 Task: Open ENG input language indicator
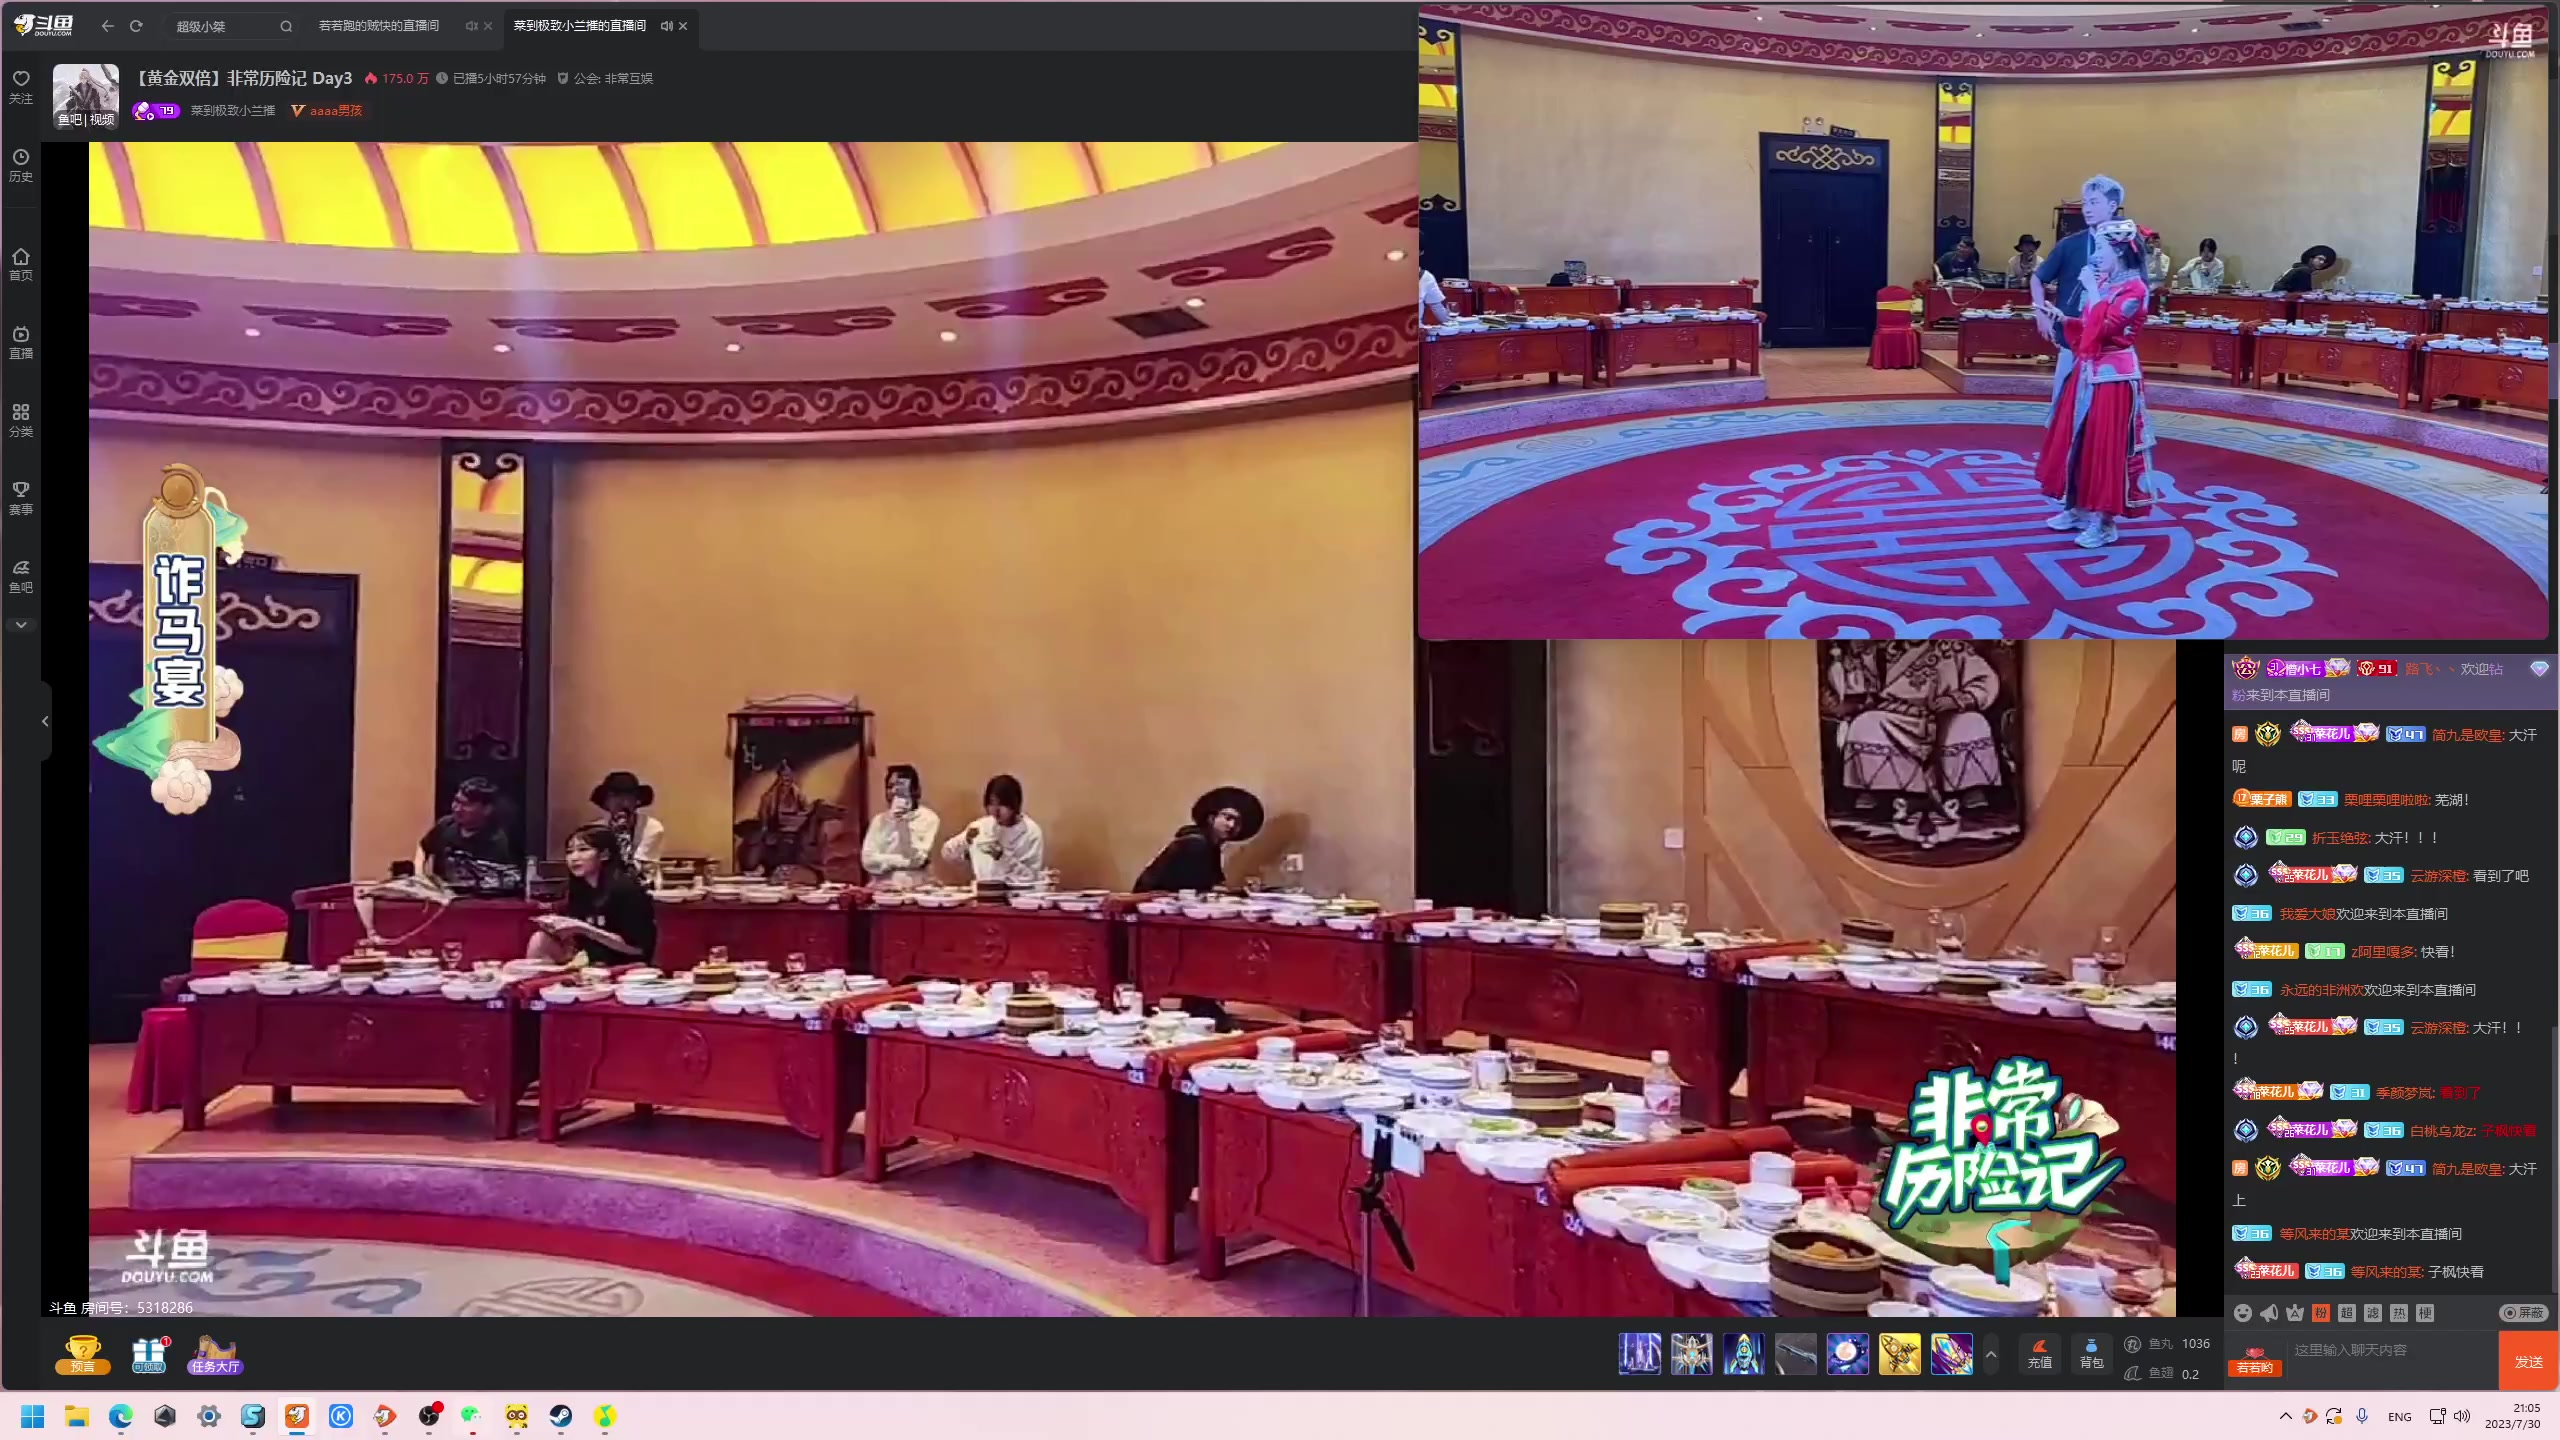coord(2399,1417)
